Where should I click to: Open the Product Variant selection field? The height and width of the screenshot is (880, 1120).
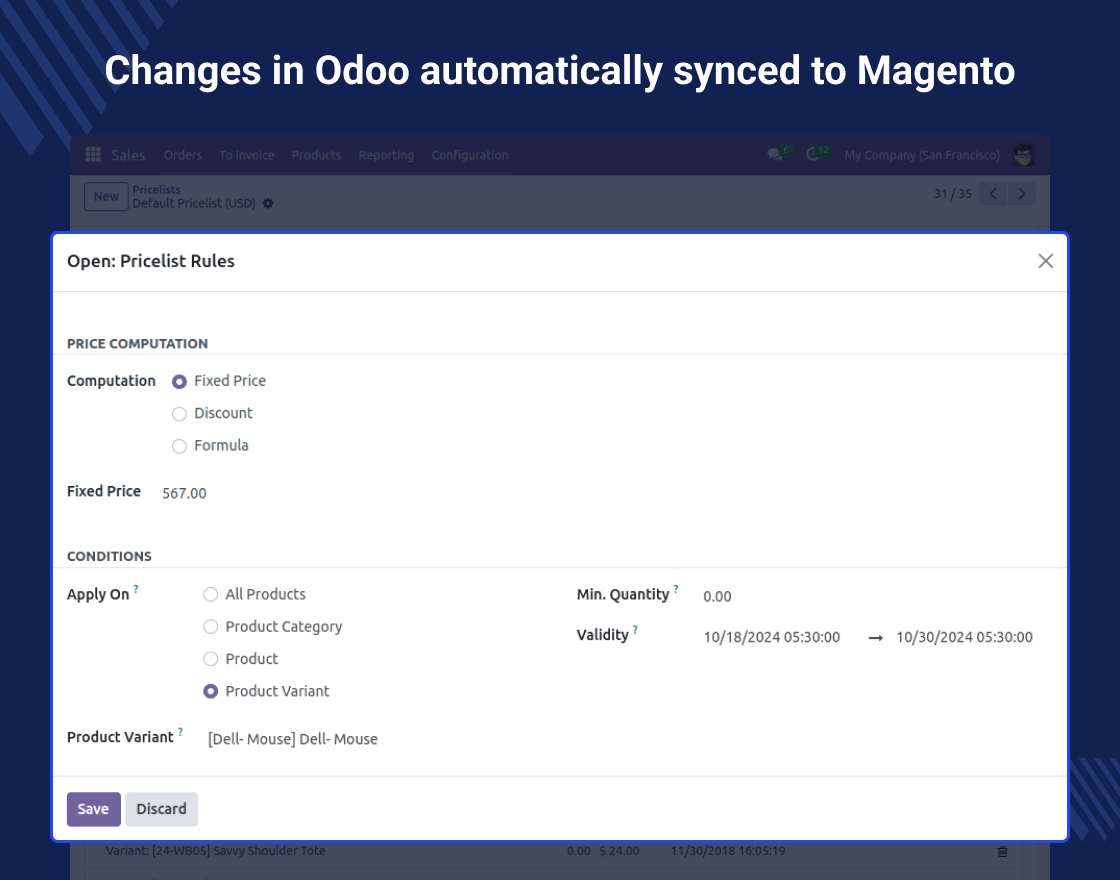(293, 739)
